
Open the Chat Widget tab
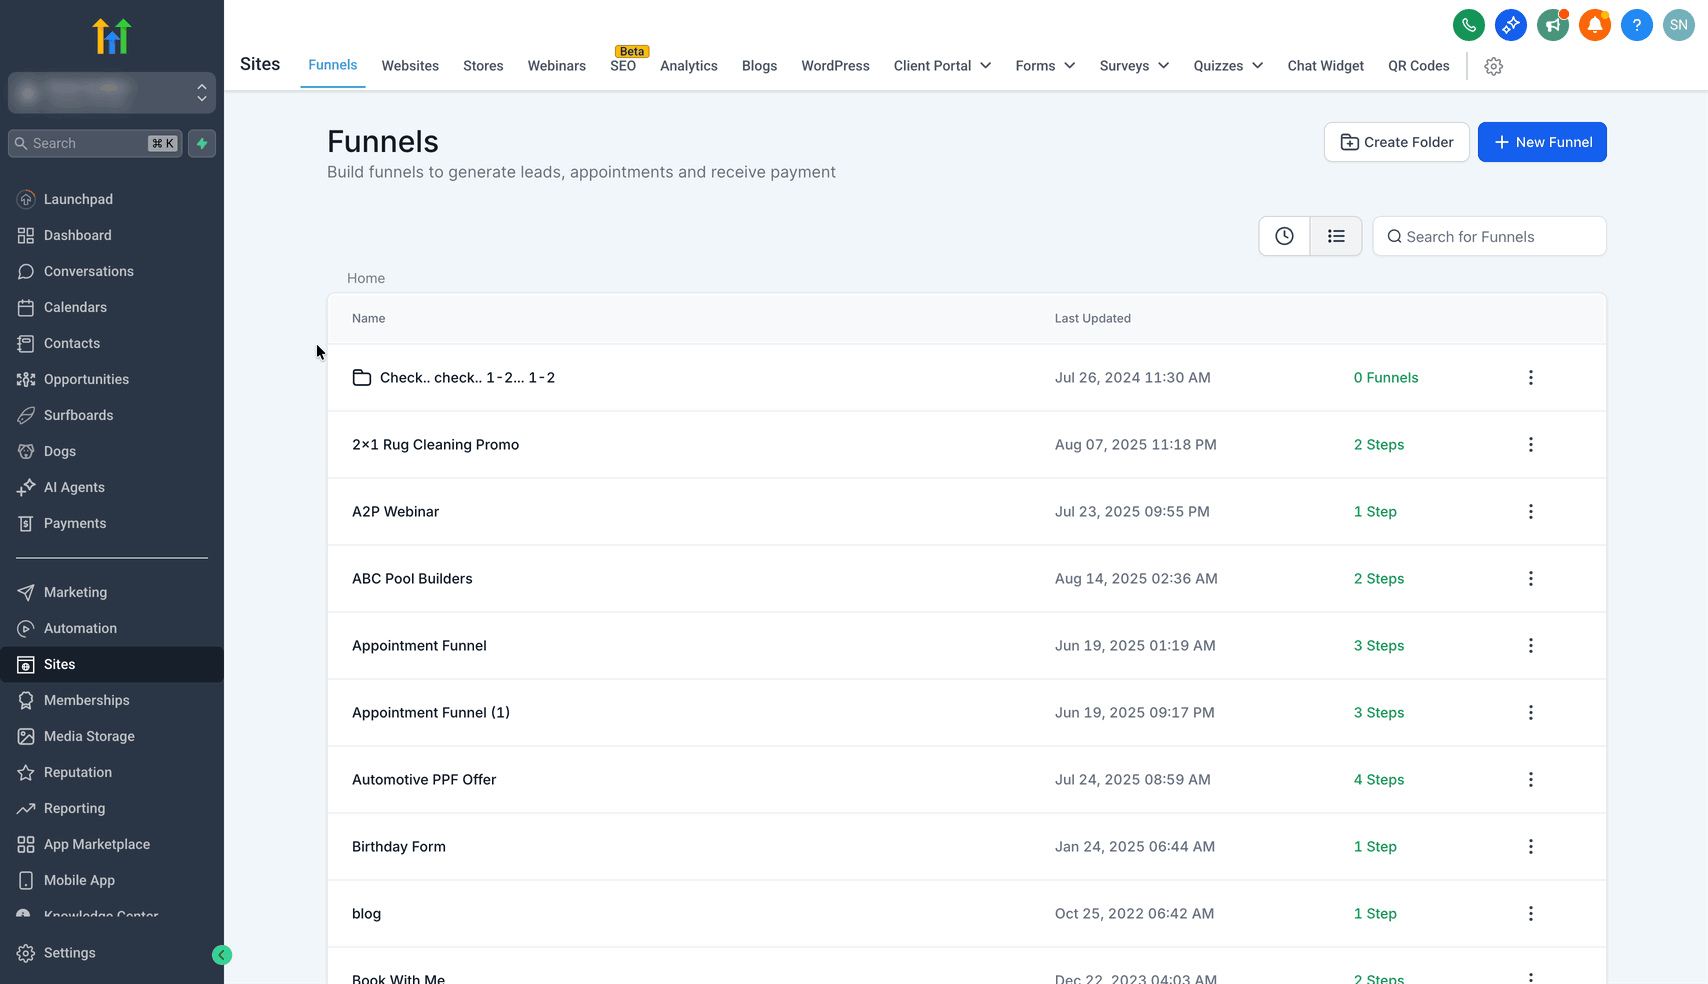1325,66
